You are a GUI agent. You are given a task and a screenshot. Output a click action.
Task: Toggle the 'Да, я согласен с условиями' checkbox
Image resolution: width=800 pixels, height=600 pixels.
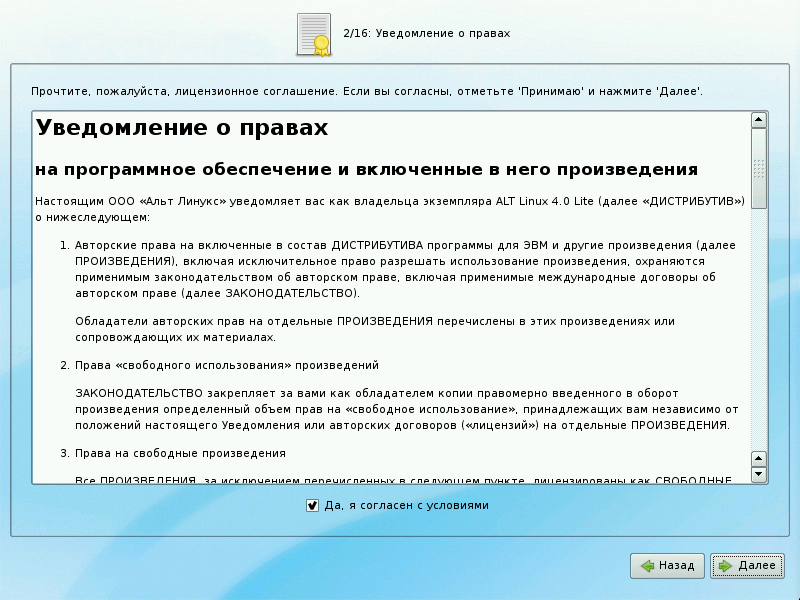(312, 506)
